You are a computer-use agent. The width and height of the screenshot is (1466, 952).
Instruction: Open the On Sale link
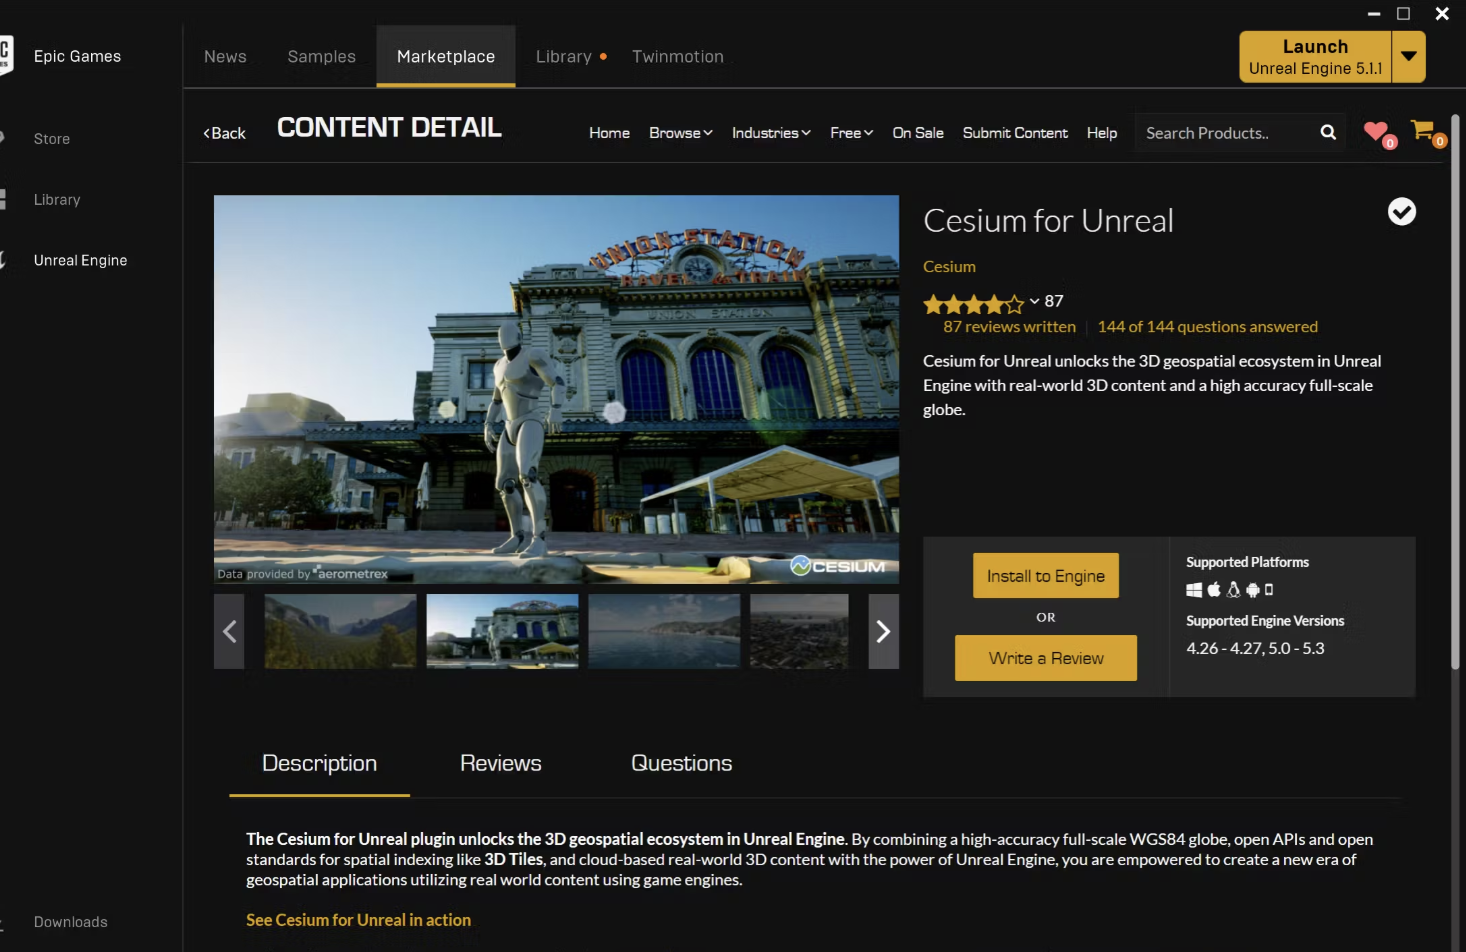pos(917,133)
